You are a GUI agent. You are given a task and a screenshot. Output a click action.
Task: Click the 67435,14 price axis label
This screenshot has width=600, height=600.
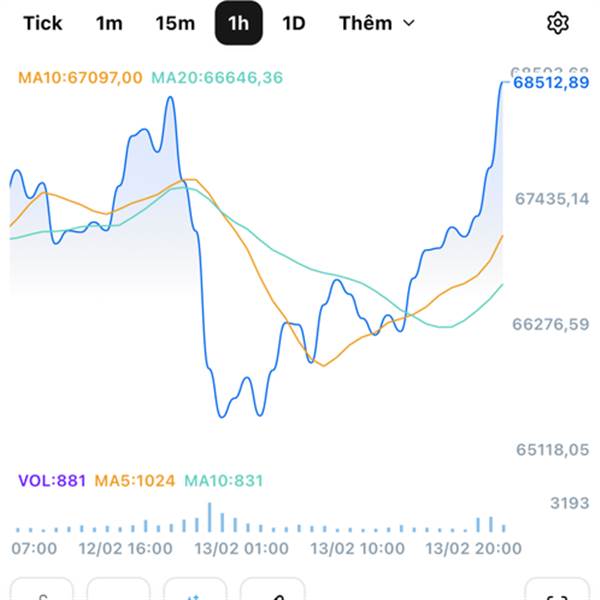pyautogui.click(x=552, y=199)
